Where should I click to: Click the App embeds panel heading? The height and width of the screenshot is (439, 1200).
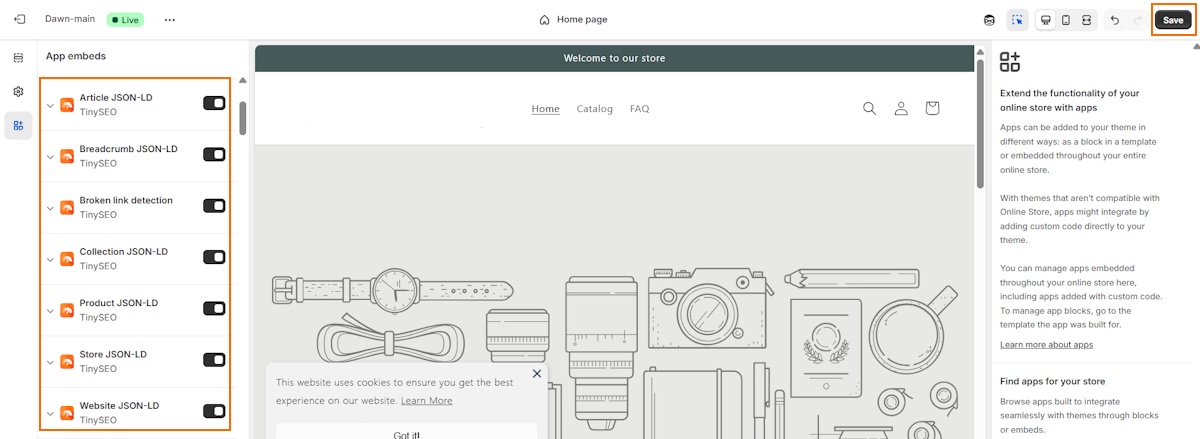76,56
